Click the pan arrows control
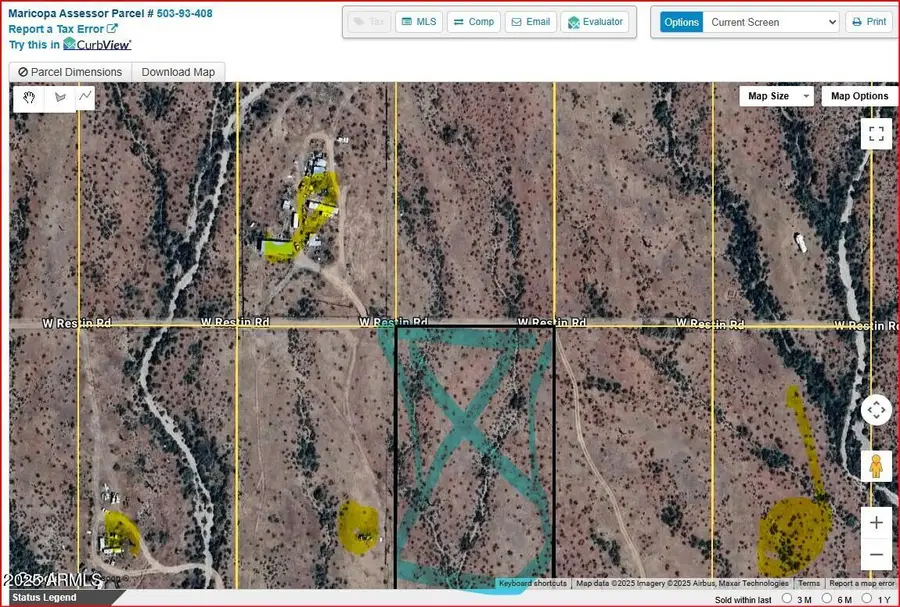The width and height of the screenshot is (900, 607). pyautogui.click(x=875, y=409)
